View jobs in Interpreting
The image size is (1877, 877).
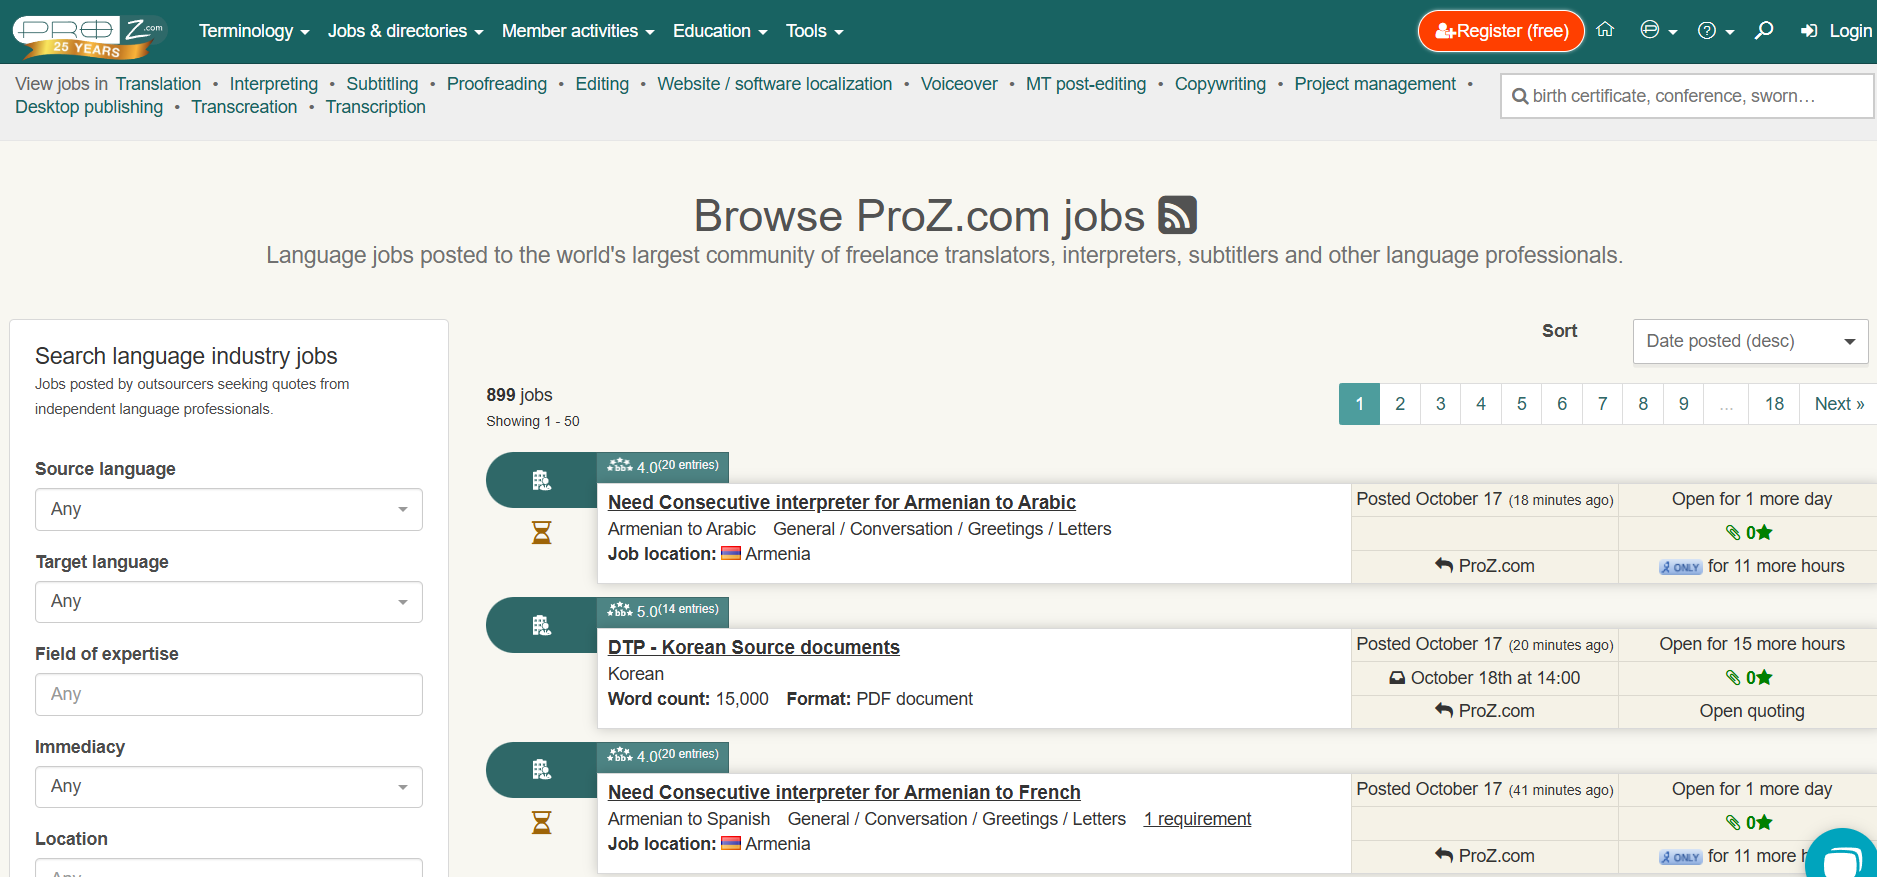[273, 84]
